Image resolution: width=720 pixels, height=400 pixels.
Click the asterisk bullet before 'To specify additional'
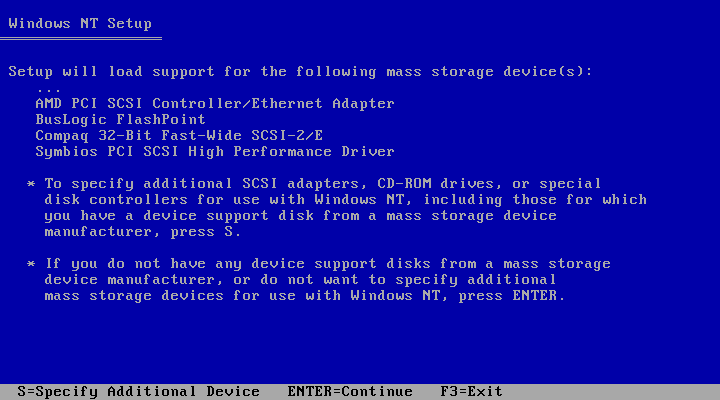click(31, 184)
